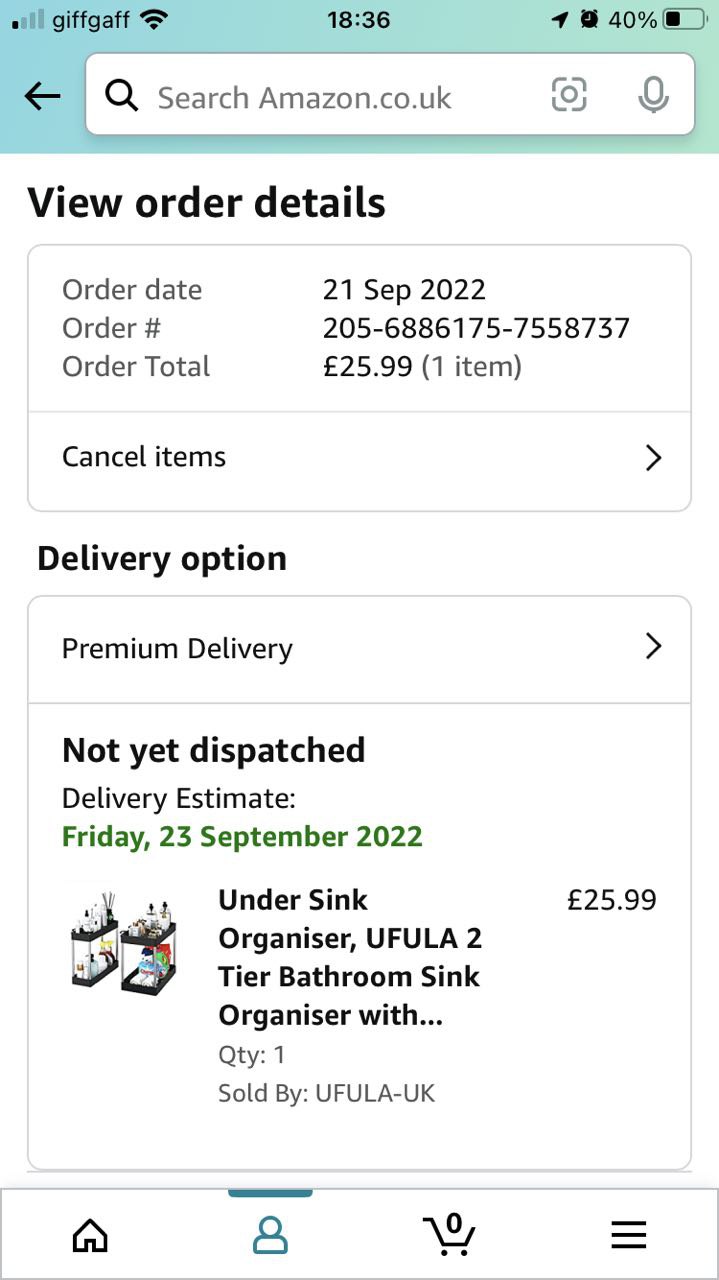Tap the £25.99 item price

tap(611, 900)
